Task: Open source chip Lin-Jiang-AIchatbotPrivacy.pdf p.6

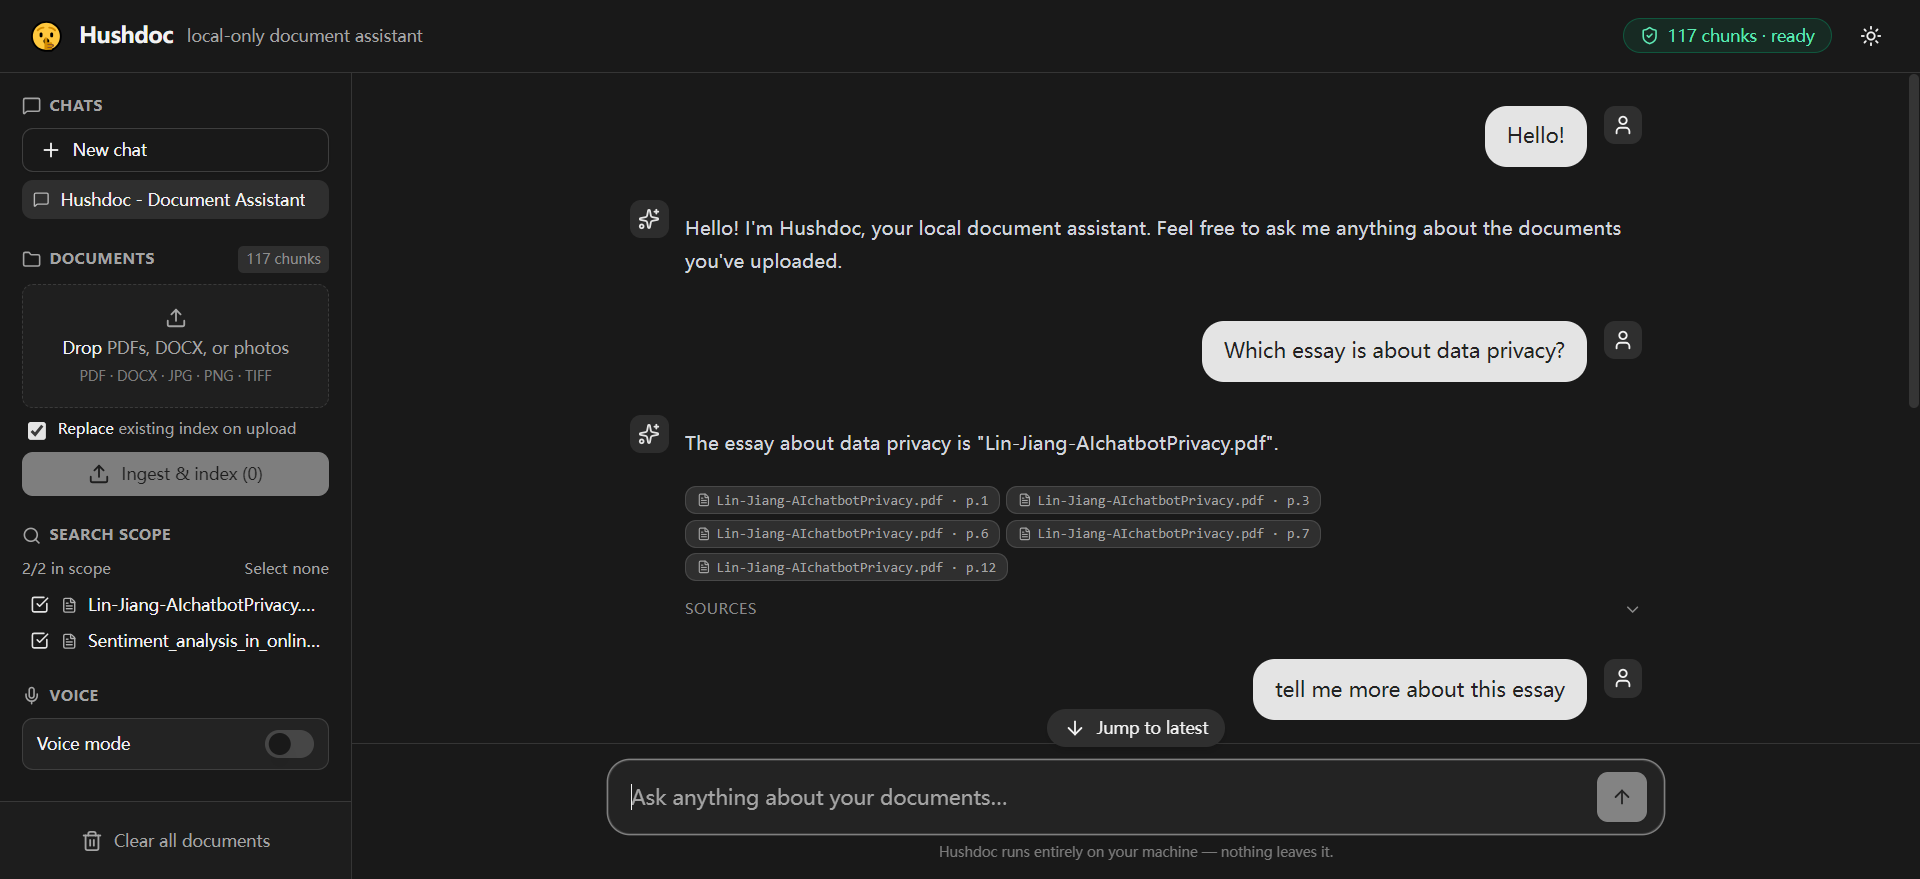Action: pyautogui.click(x=842, y=534)
